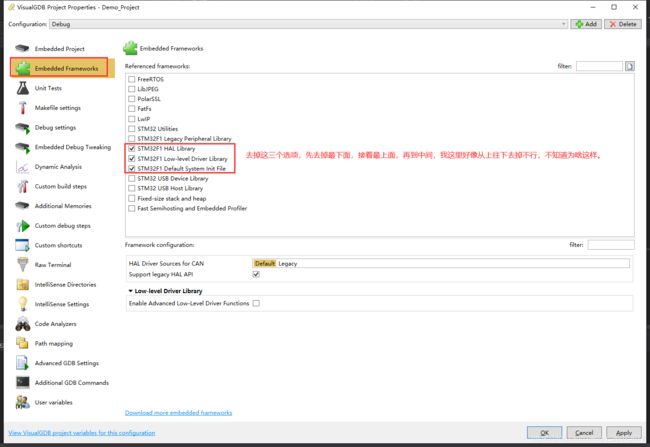Open the Configuration dropdown showing Debug
Image resolution: width=650 pixels, height=447 pixels.
[308, 24]
